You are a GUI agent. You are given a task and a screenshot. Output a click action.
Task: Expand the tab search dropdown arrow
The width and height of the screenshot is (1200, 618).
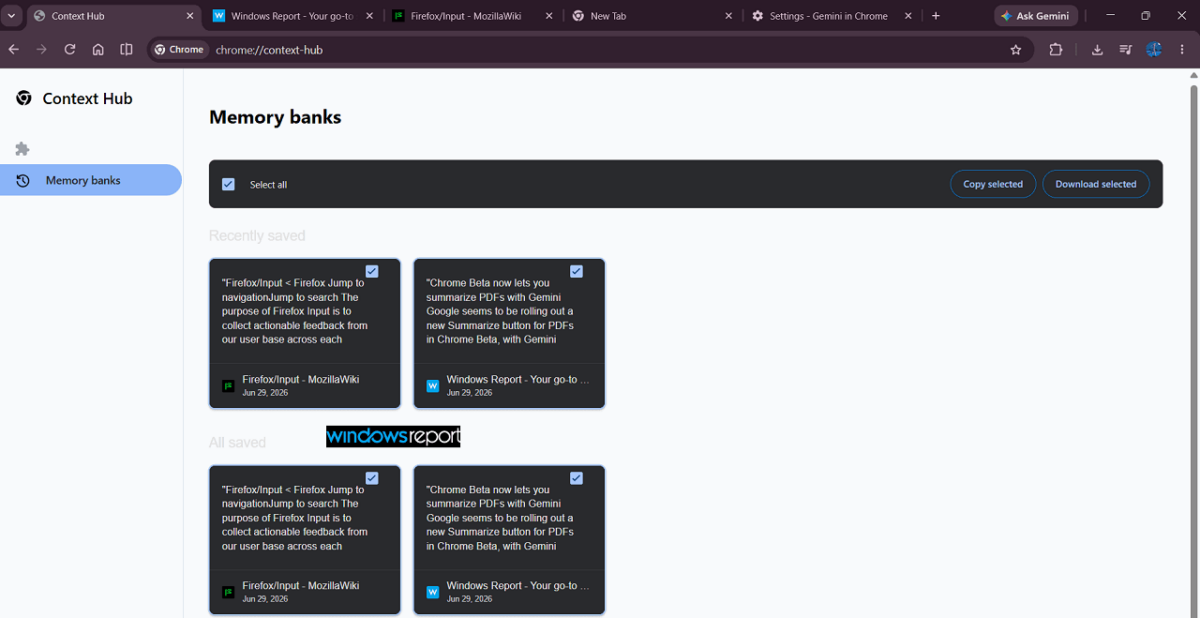11,16
